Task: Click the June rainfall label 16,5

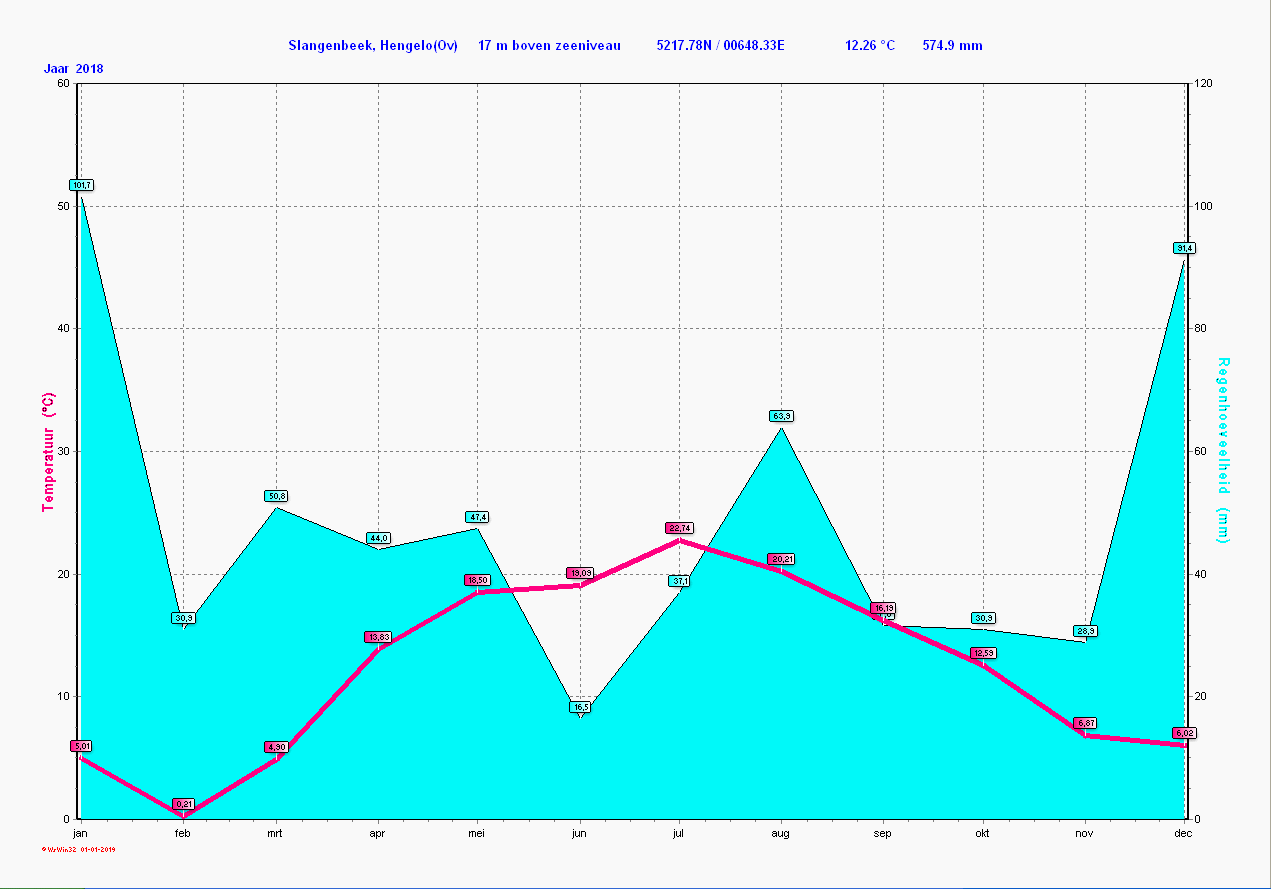Action: [580, 707]
